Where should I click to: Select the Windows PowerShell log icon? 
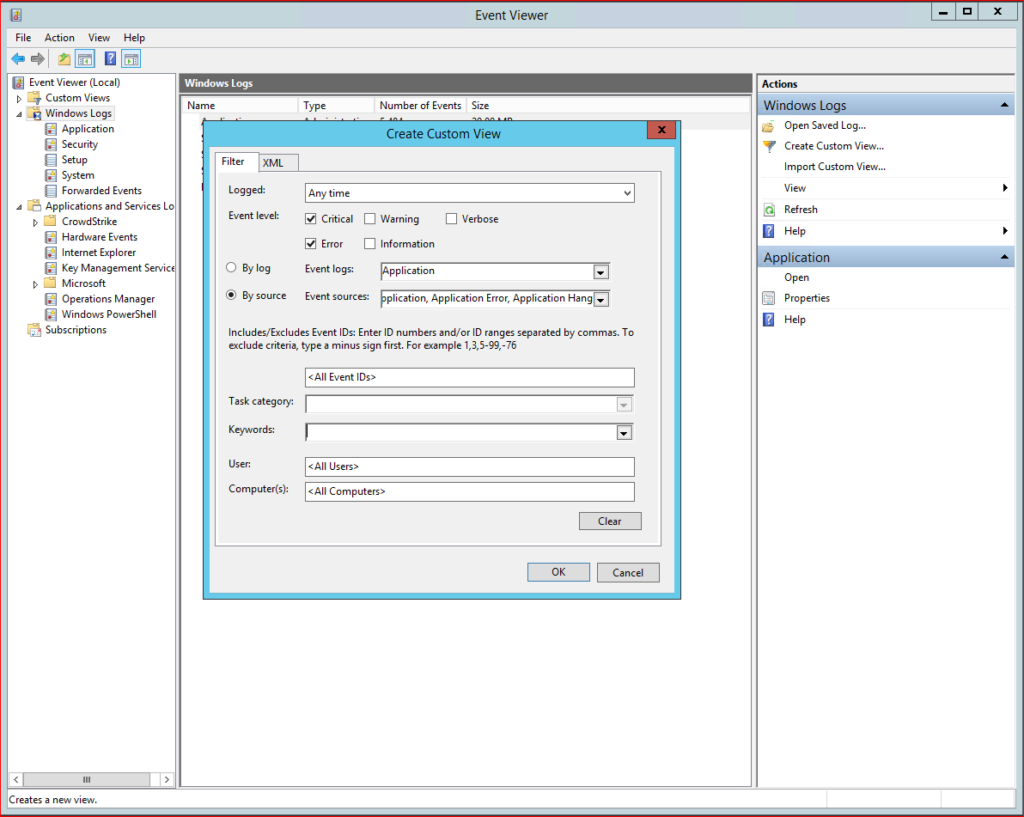[x=51, y=314]
